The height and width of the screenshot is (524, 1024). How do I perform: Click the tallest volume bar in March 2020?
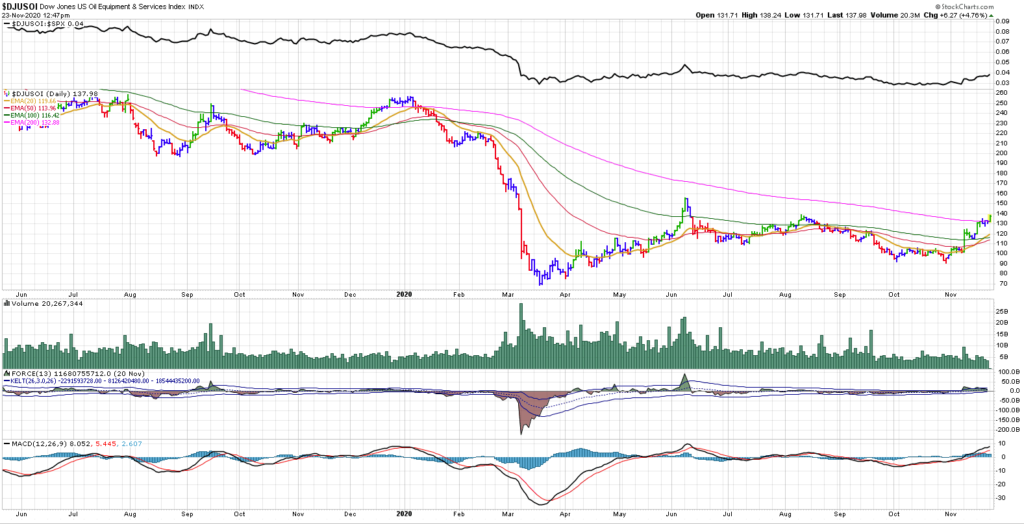coord(521,336)
